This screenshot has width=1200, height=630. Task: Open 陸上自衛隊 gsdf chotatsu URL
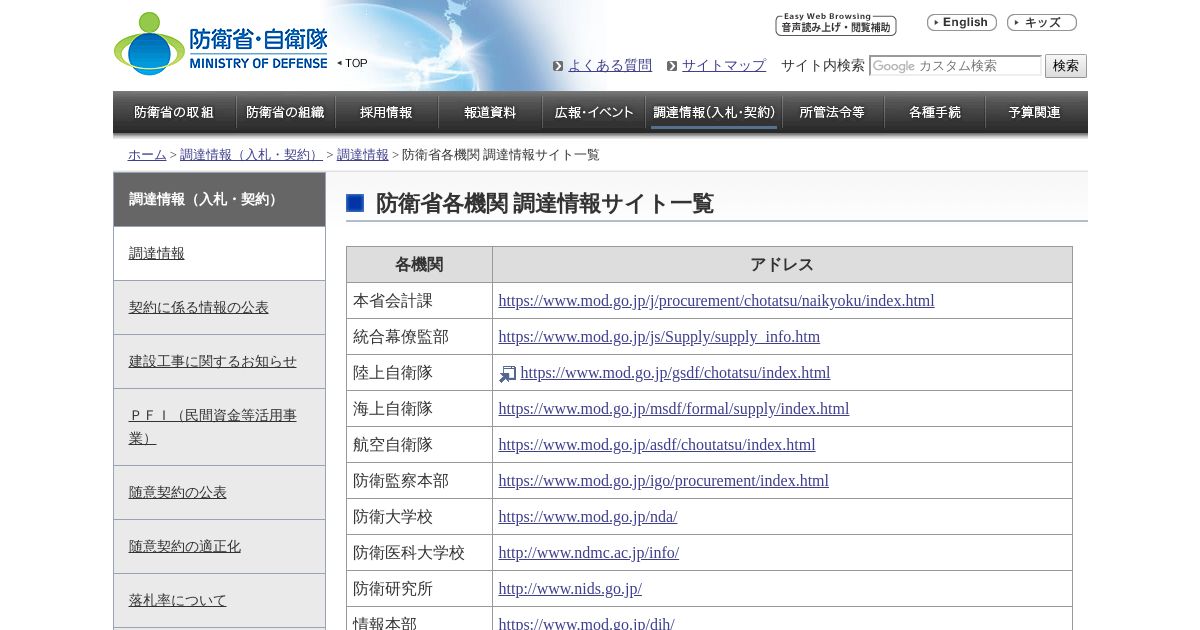(675, 373)
